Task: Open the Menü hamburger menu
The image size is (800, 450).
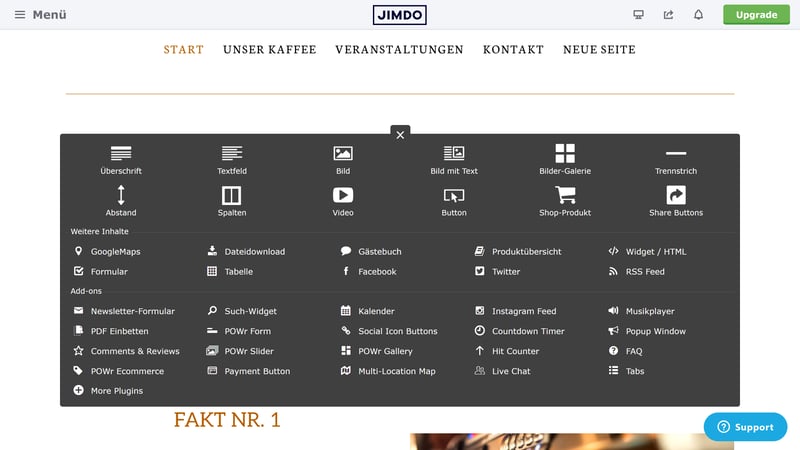Action: point(41,15)
